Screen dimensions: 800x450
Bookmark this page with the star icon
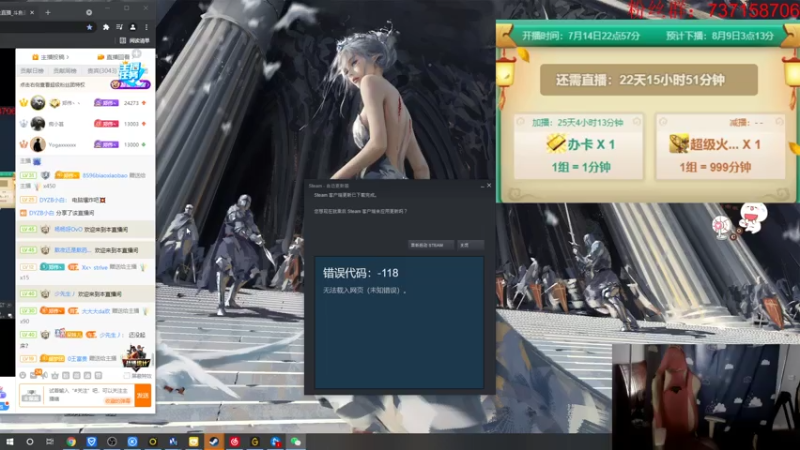tap(90, 27)
